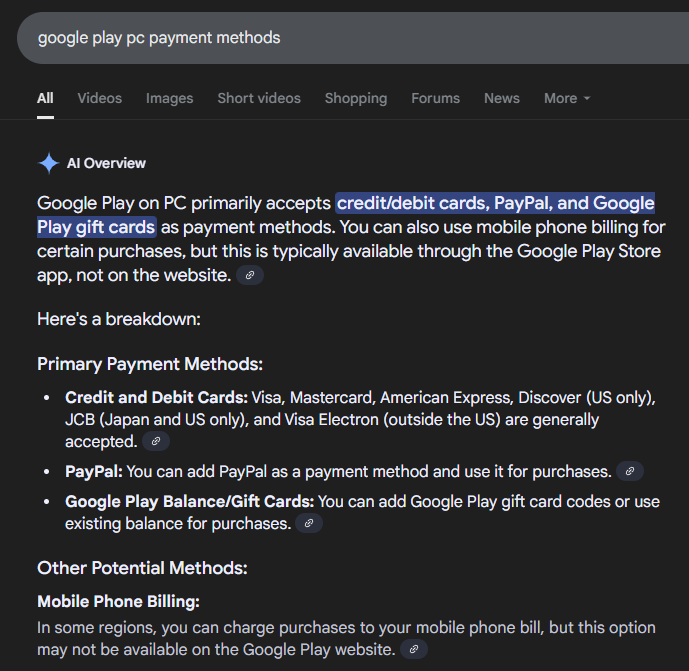Screen dimensions: 689x671
Task: Open the Short videos tab
Action: tap(259, 98)
